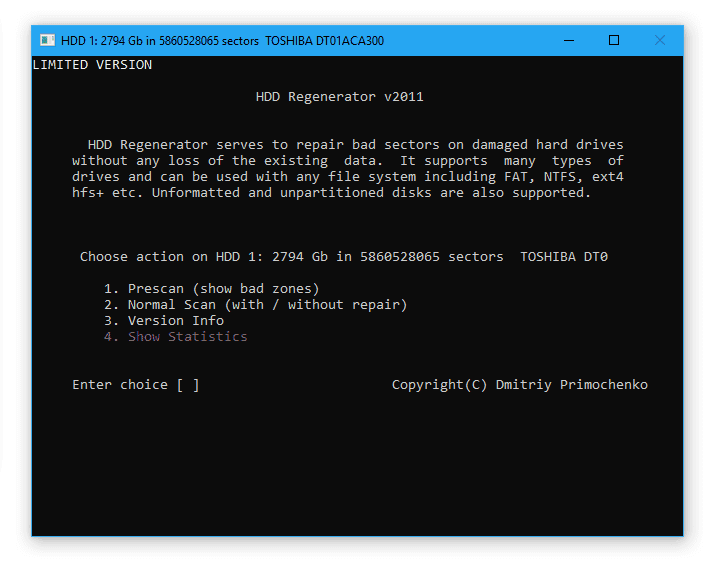This screenshot has width=710, height=568.
Task: Select option 1 Prescan (show bad zones)
Action: coord(211,289)
